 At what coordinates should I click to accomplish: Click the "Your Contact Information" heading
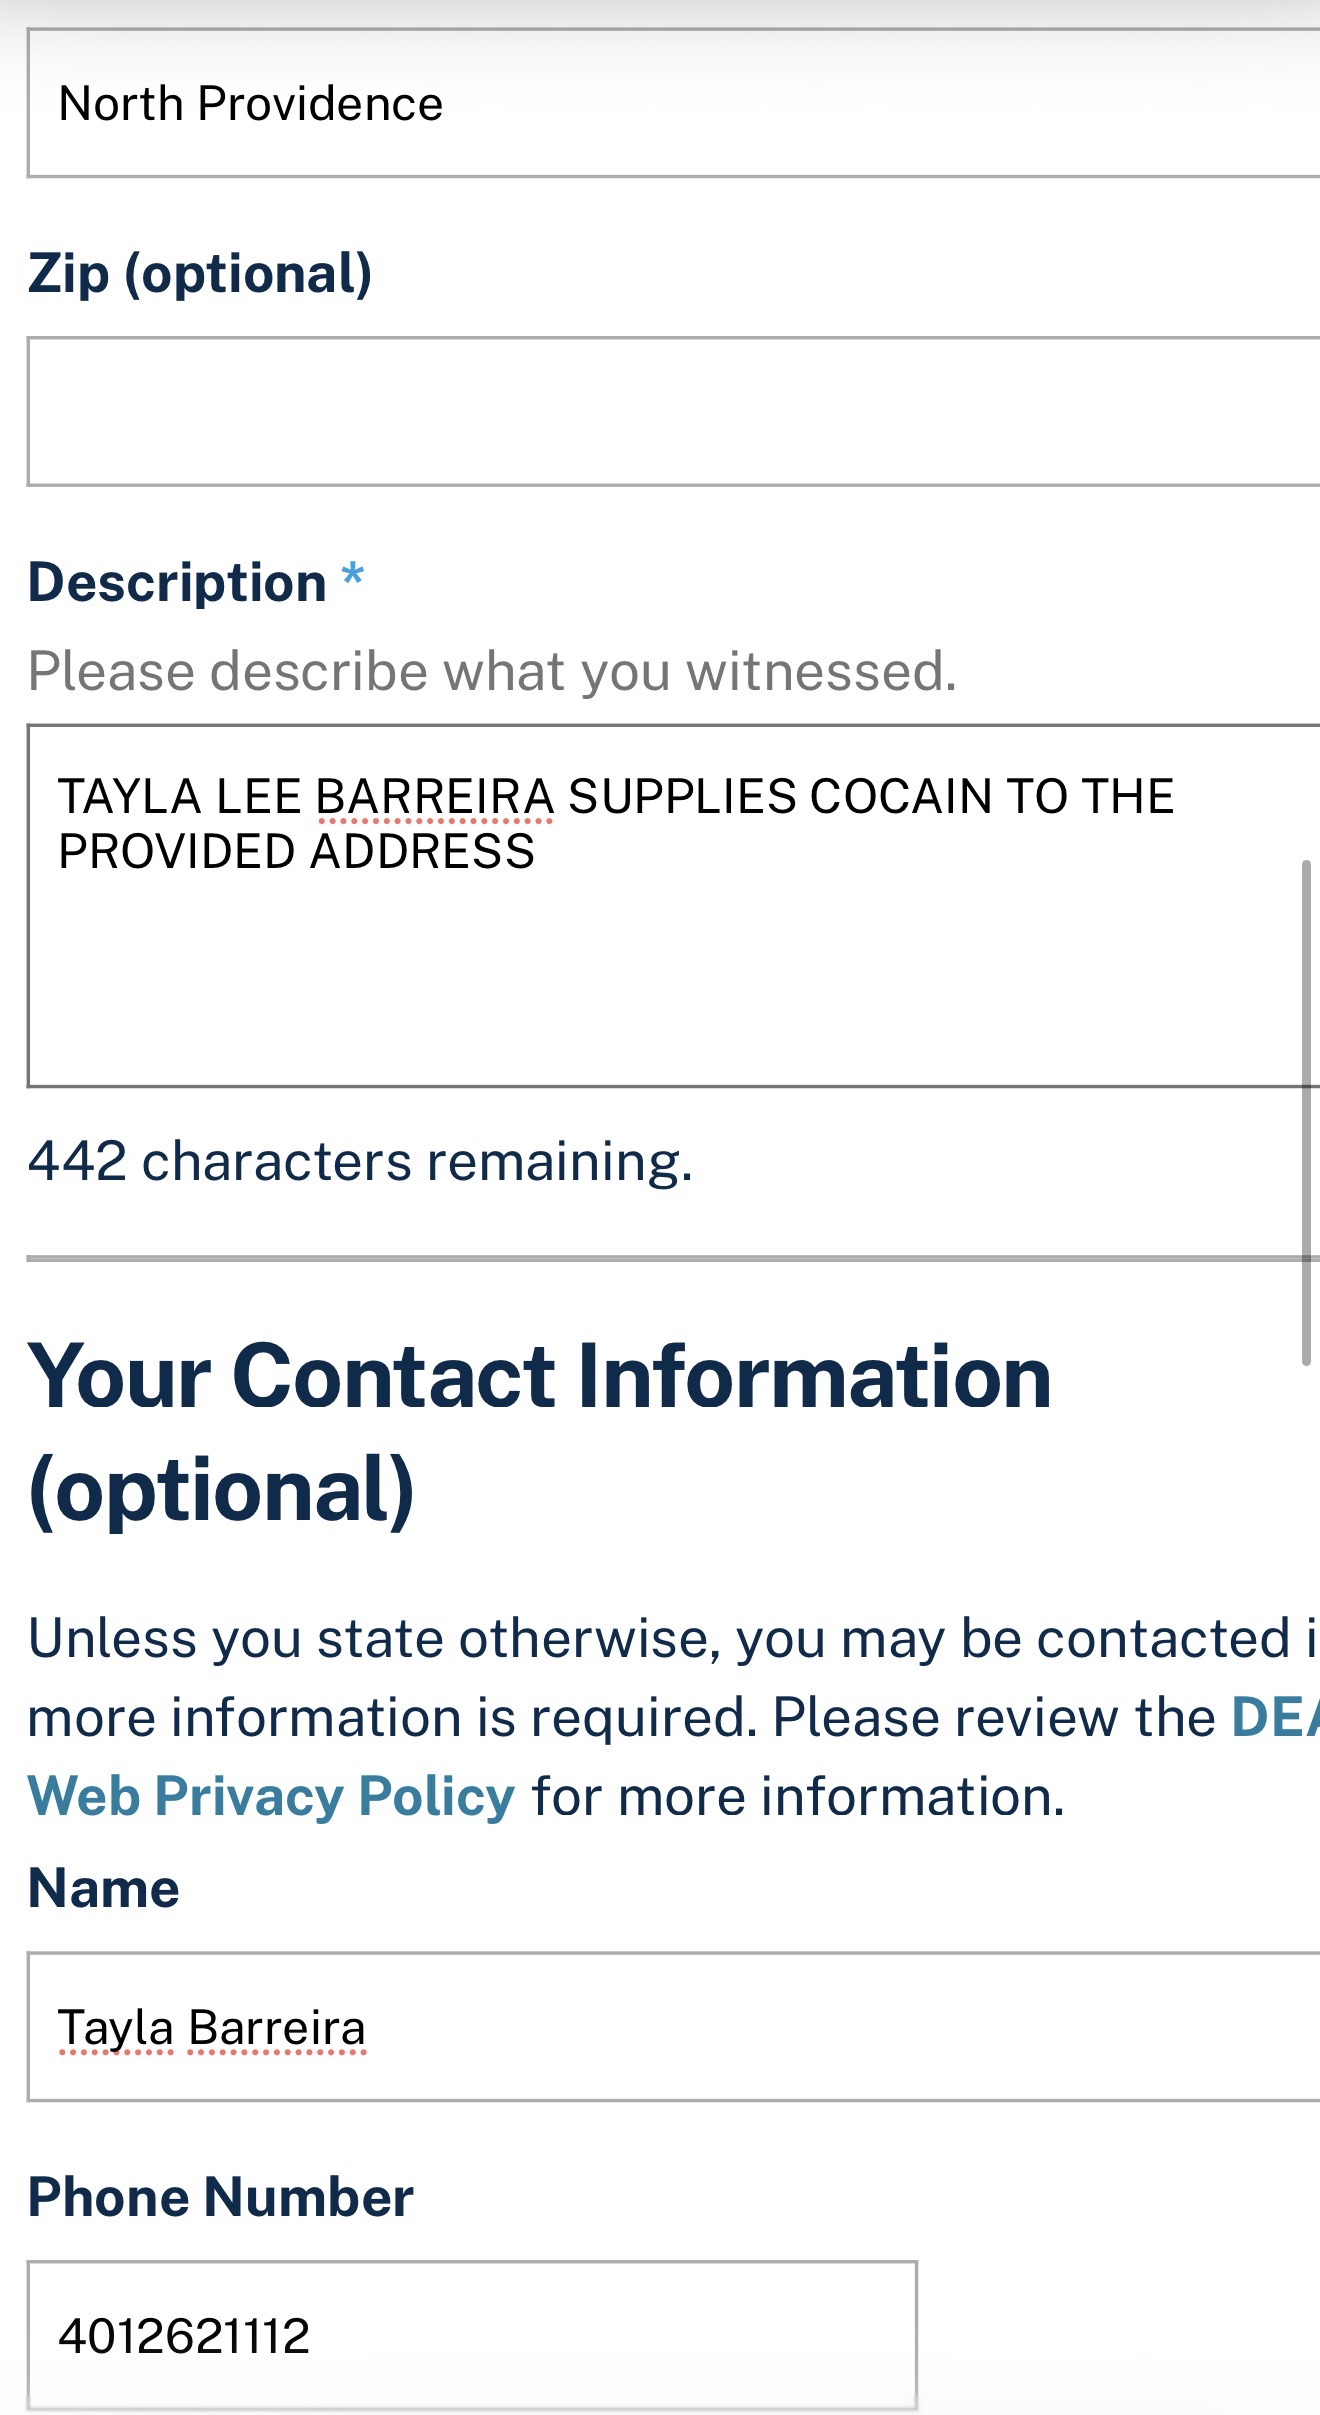coord(540,1378)
